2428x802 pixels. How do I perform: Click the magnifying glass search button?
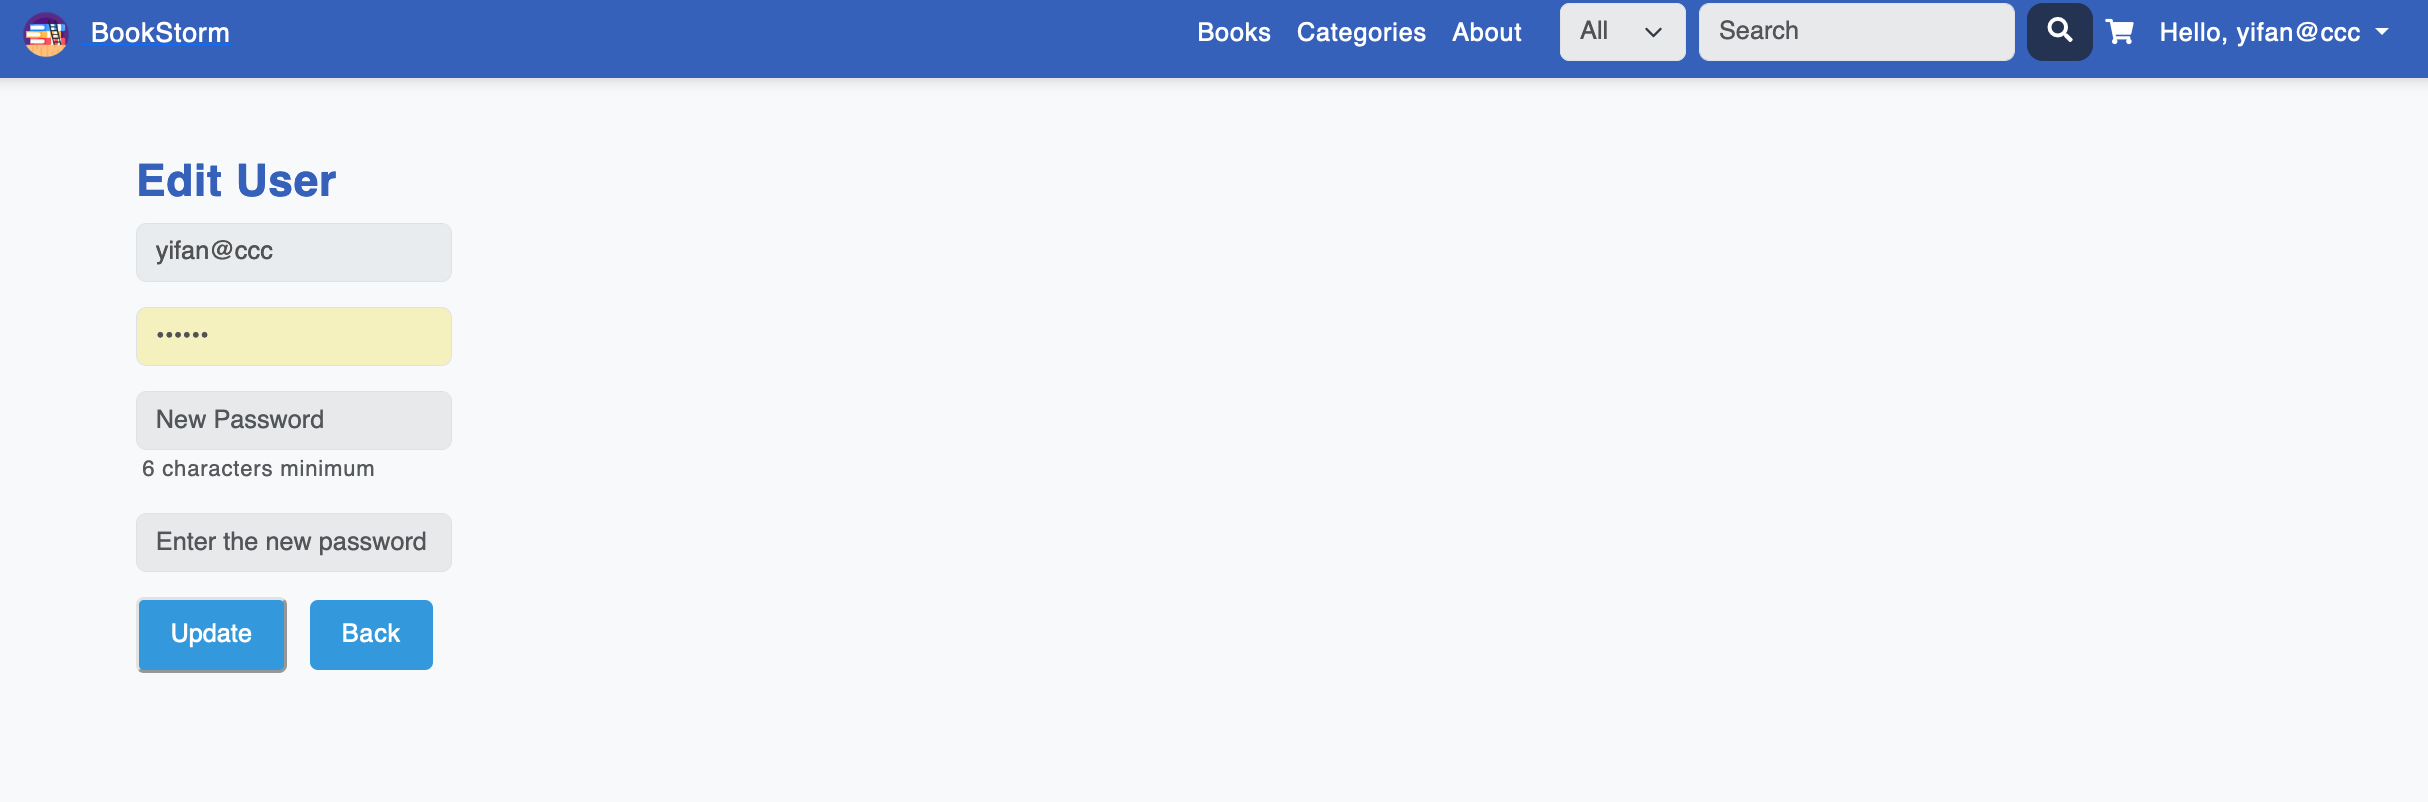2059,32
